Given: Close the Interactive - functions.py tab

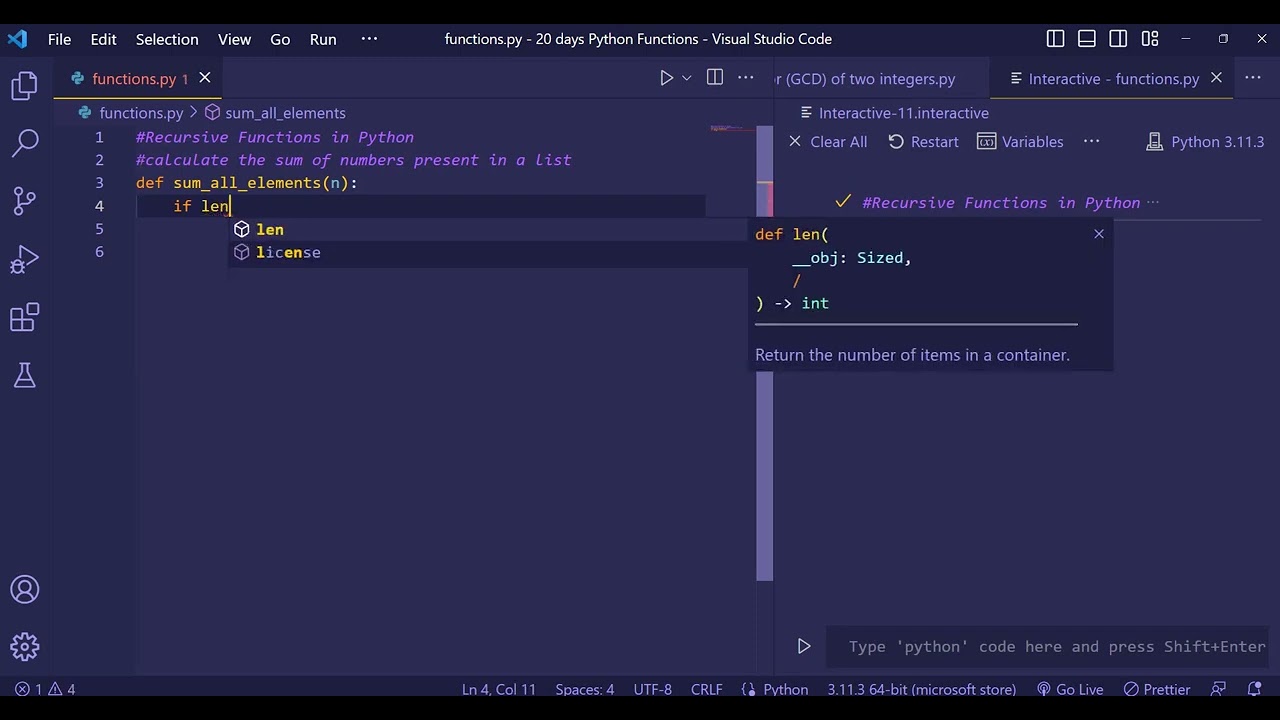Looking at the screenshot, I should click(1216, 78).
